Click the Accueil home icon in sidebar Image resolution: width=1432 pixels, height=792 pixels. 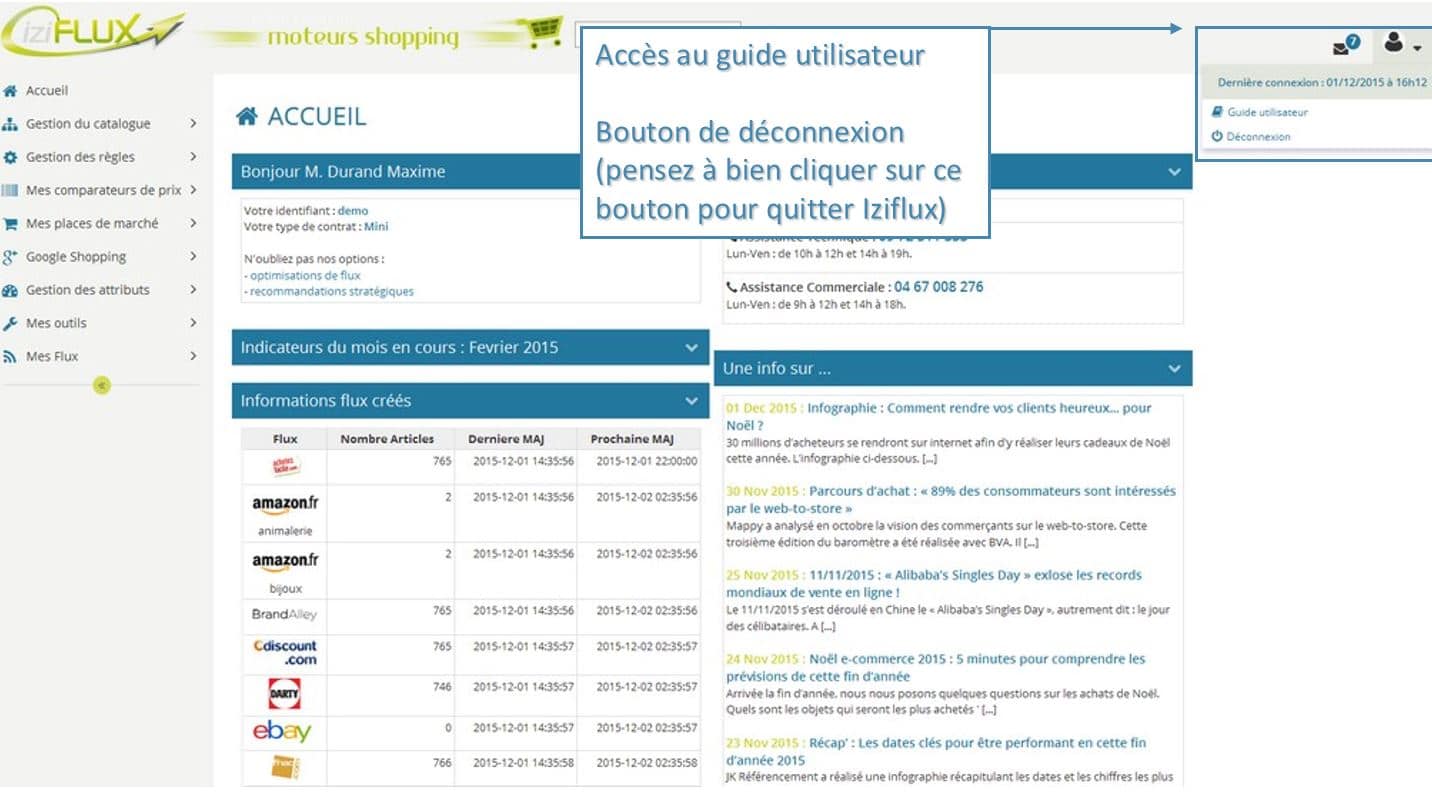[x=10, y=90]
